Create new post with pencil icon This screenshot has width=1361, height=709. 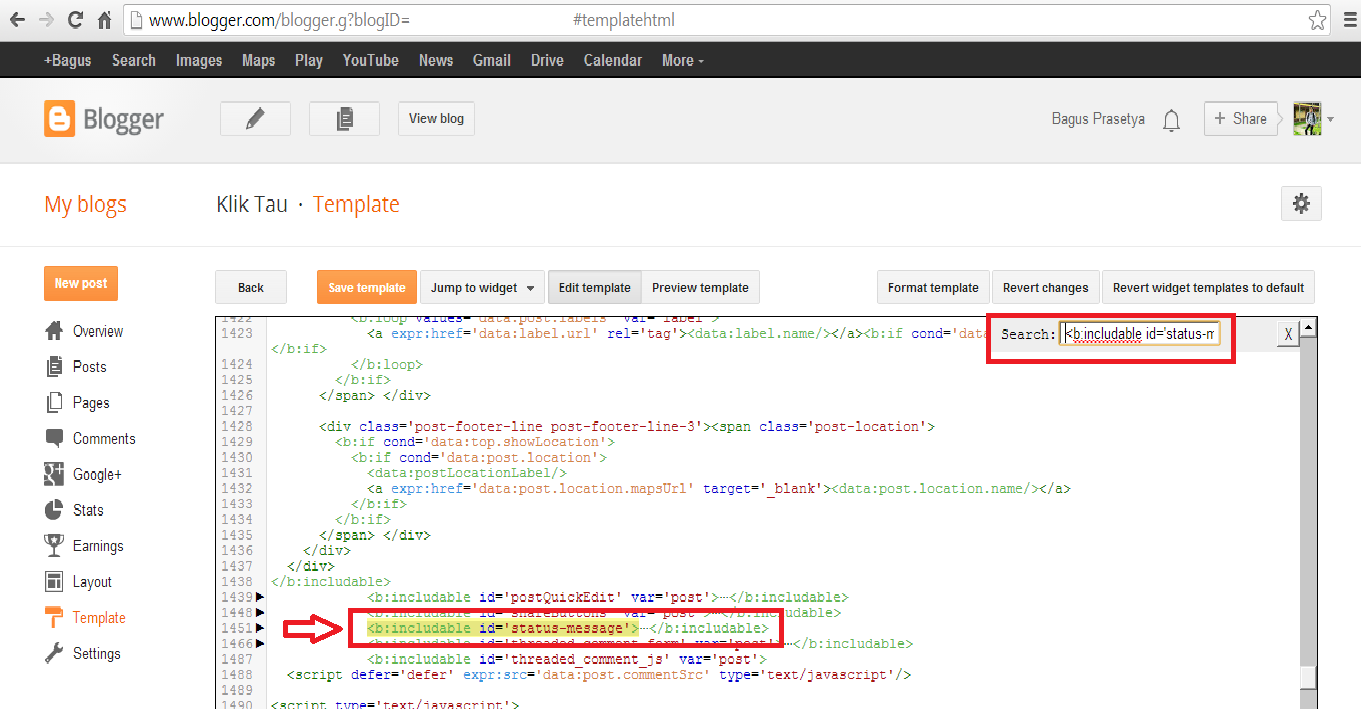[255, 118]
